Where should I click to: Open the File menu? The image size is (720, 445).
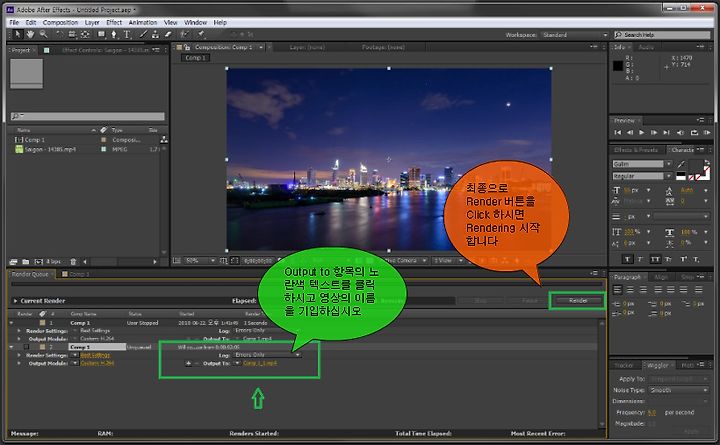pos(14,23)
